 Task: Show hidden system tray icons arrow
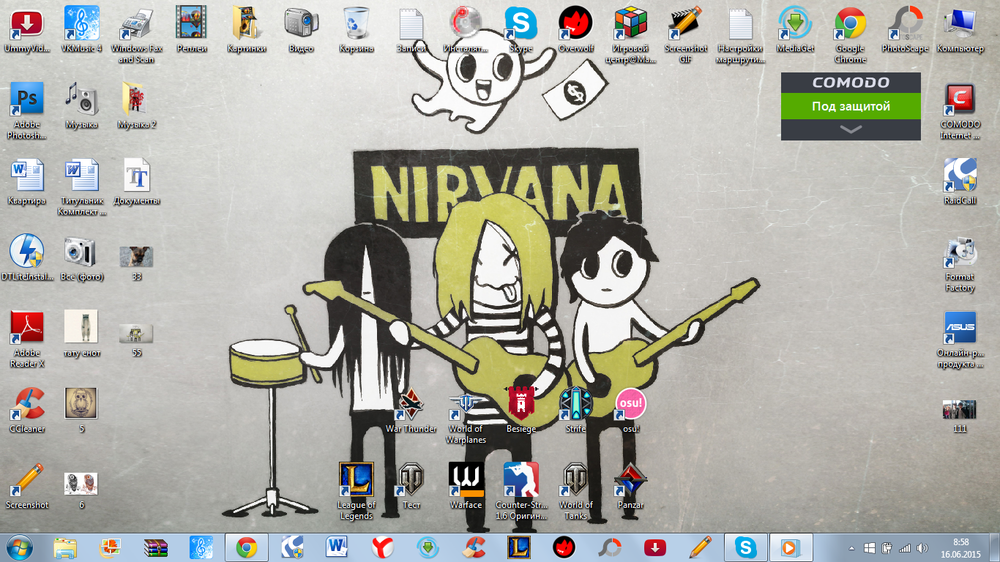[x=851, y=549]
